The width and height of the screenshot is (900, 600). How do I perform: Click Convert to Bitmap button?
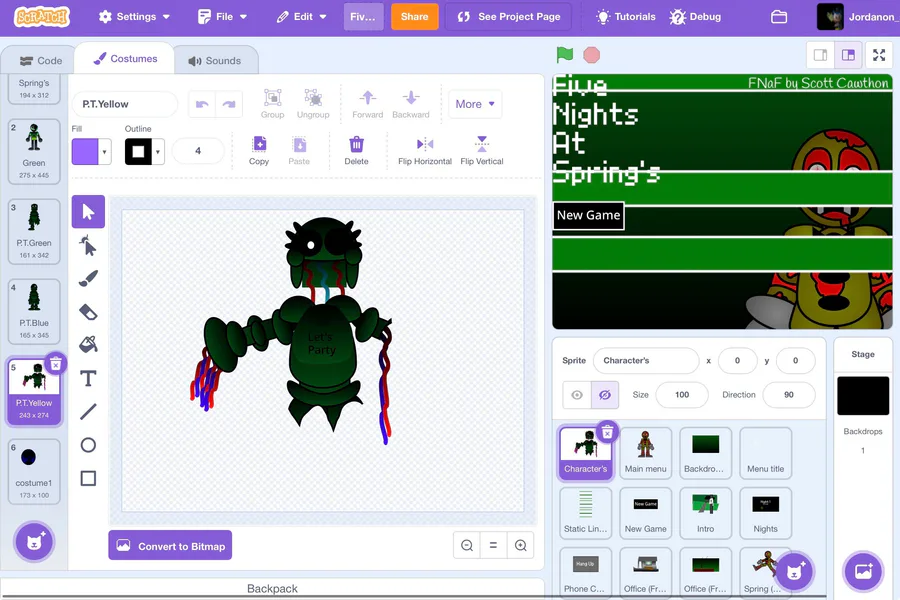pyautogui.click(x=170, y=545)
